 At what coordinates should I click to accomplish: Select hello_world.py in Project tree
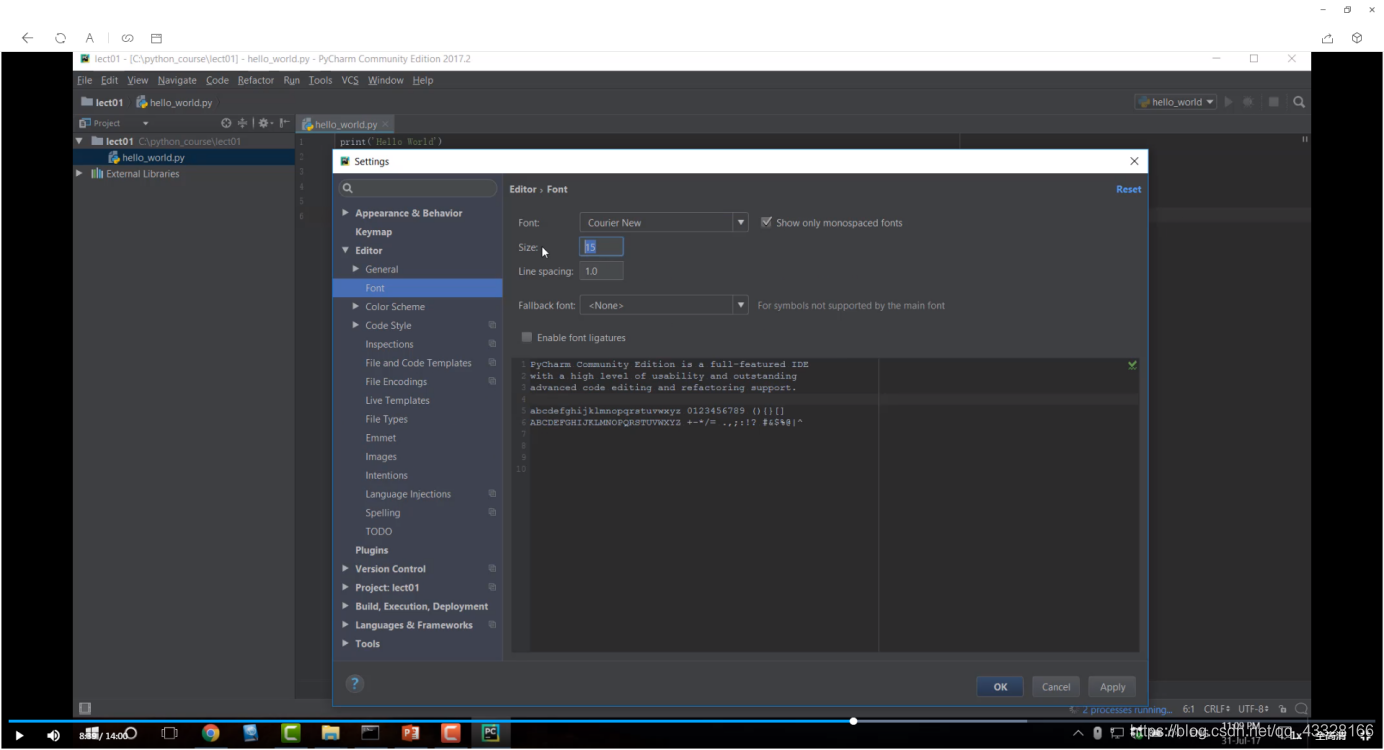click(153, 157)
